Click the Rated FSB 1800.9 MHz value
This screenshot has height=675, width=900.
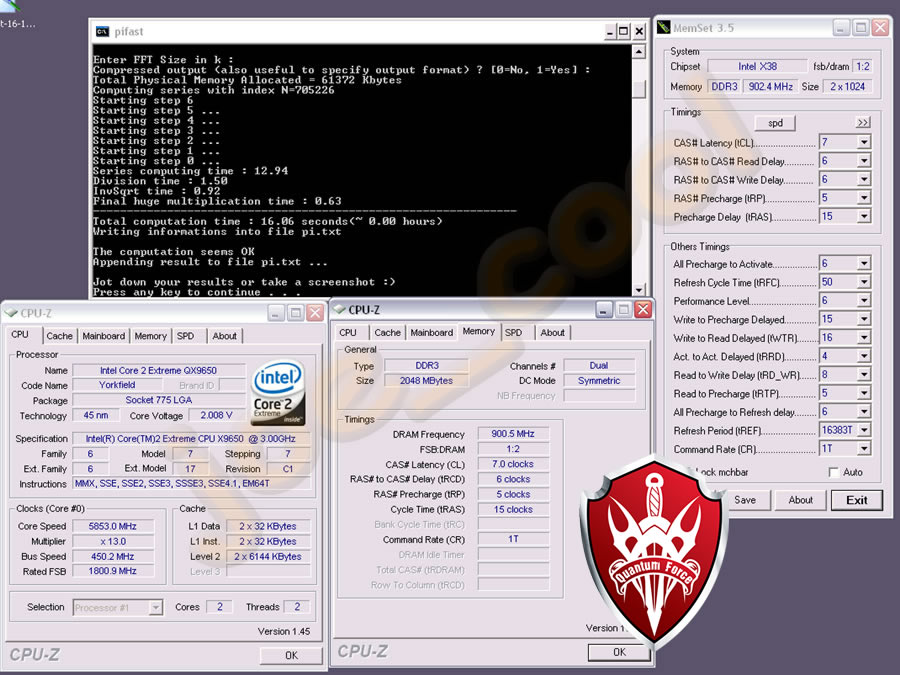pyautogui.click(x=112, y=571)
